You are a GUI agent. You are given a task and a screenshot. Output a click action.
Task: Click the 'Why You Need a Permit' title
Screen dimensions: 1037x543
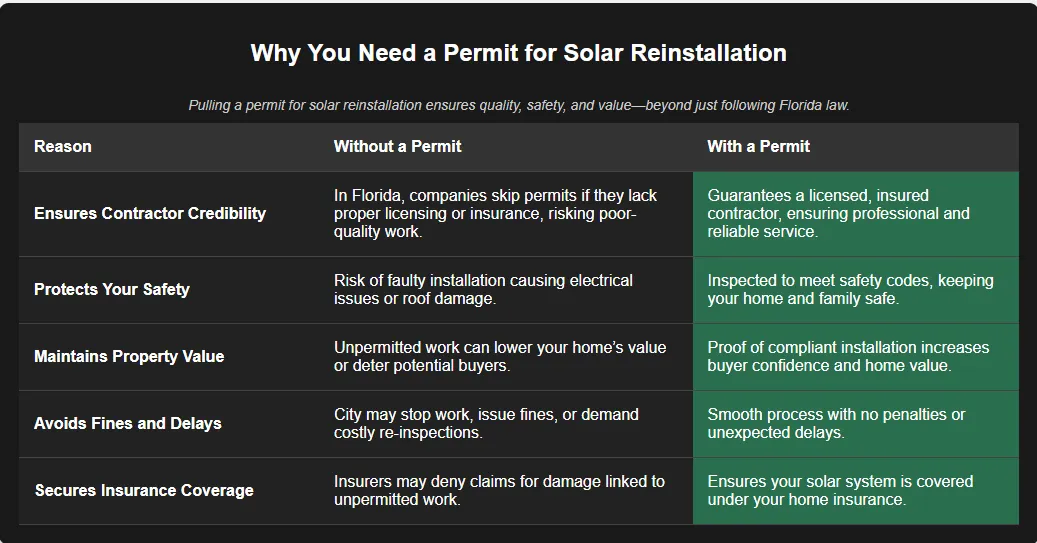(518, 53)
